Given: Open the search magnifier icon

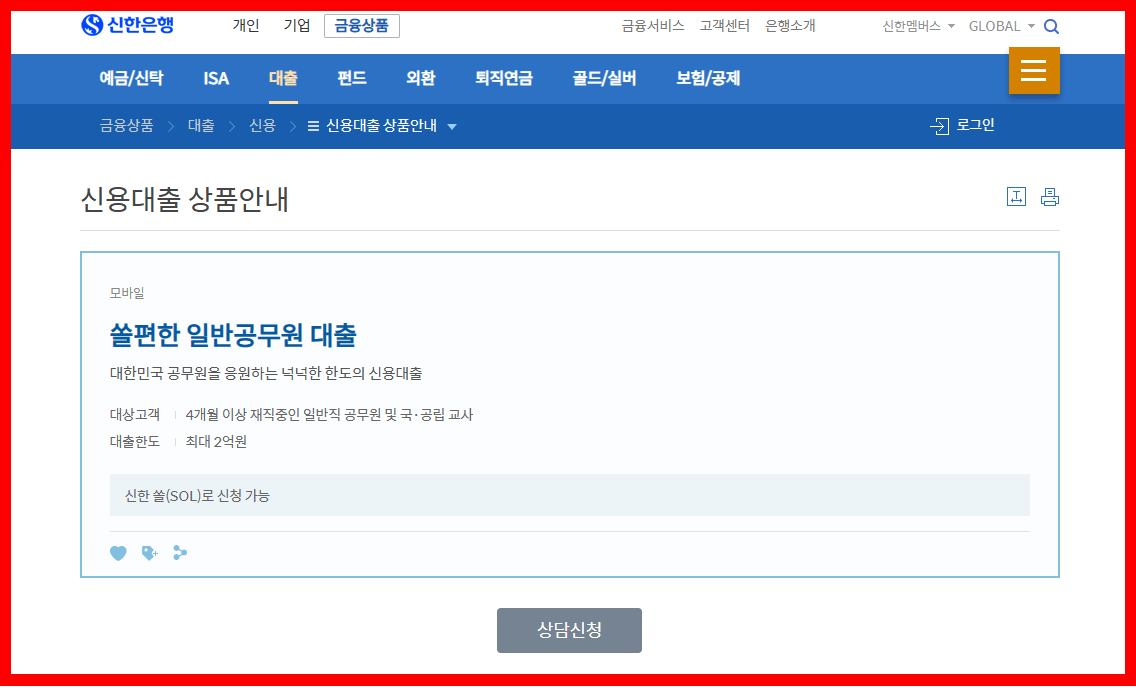Looking at the screenshot, I should [x=1051, y=27].
